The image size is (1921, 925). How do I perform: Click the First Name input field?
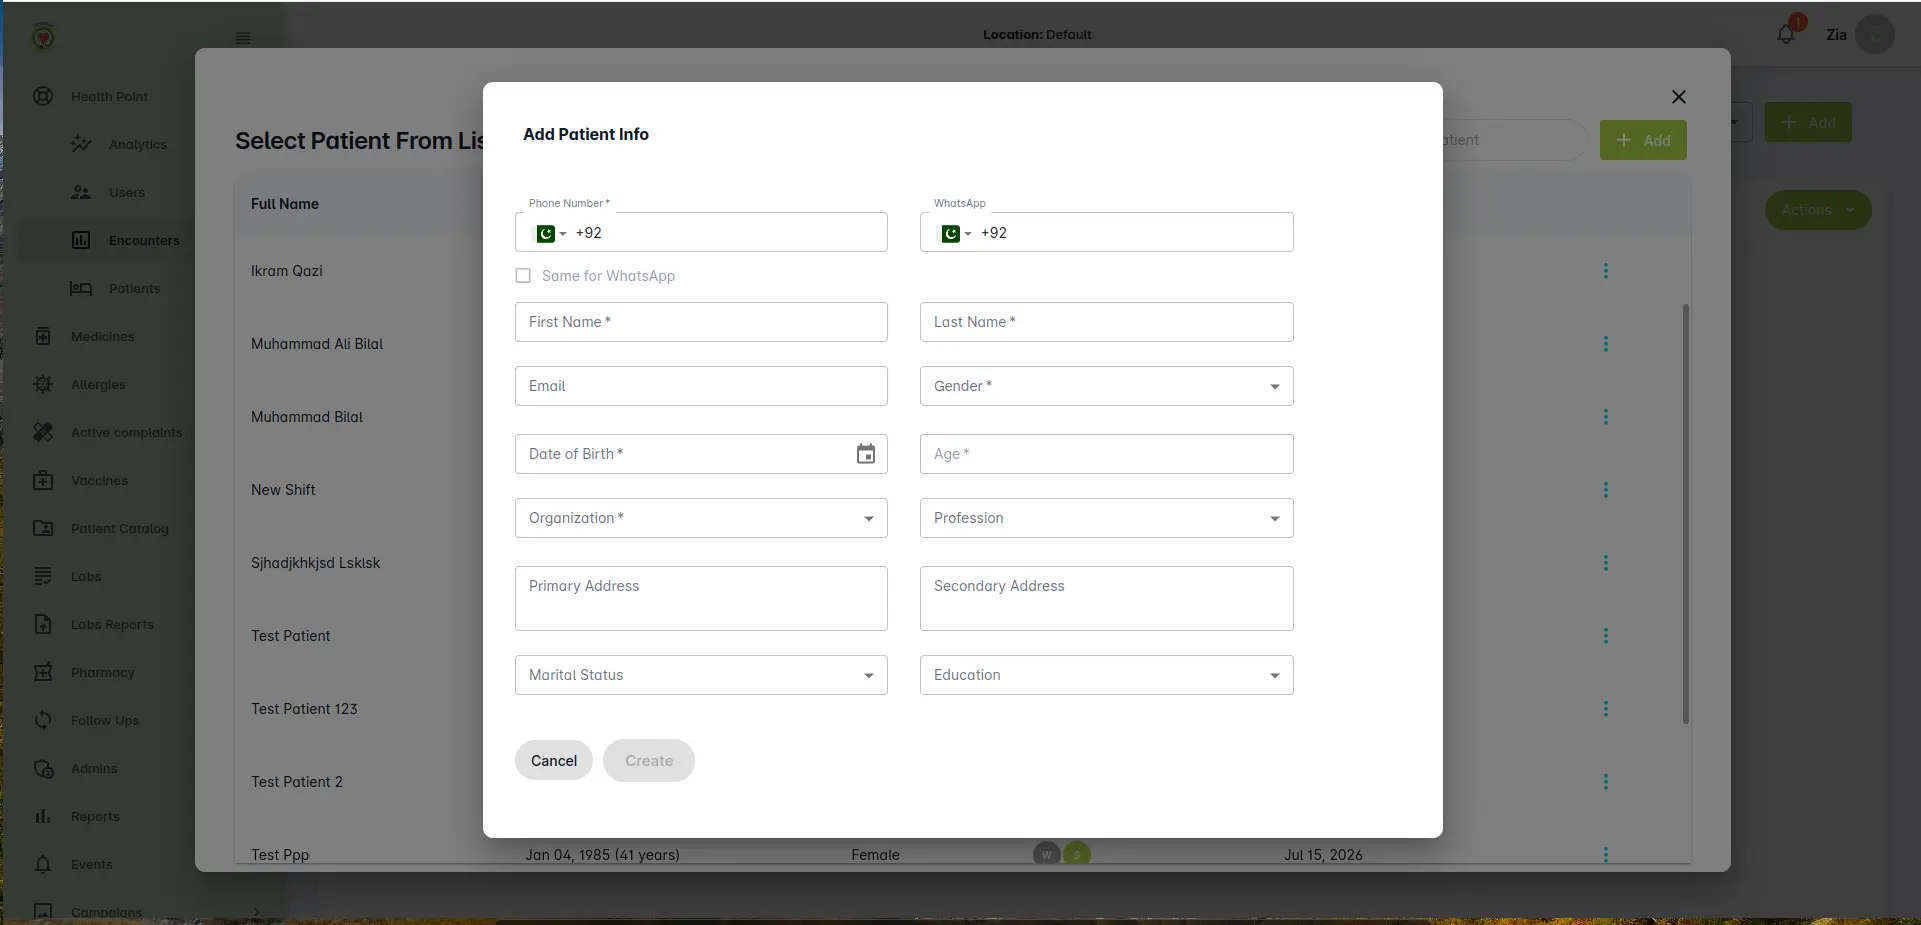coord(701,322)
